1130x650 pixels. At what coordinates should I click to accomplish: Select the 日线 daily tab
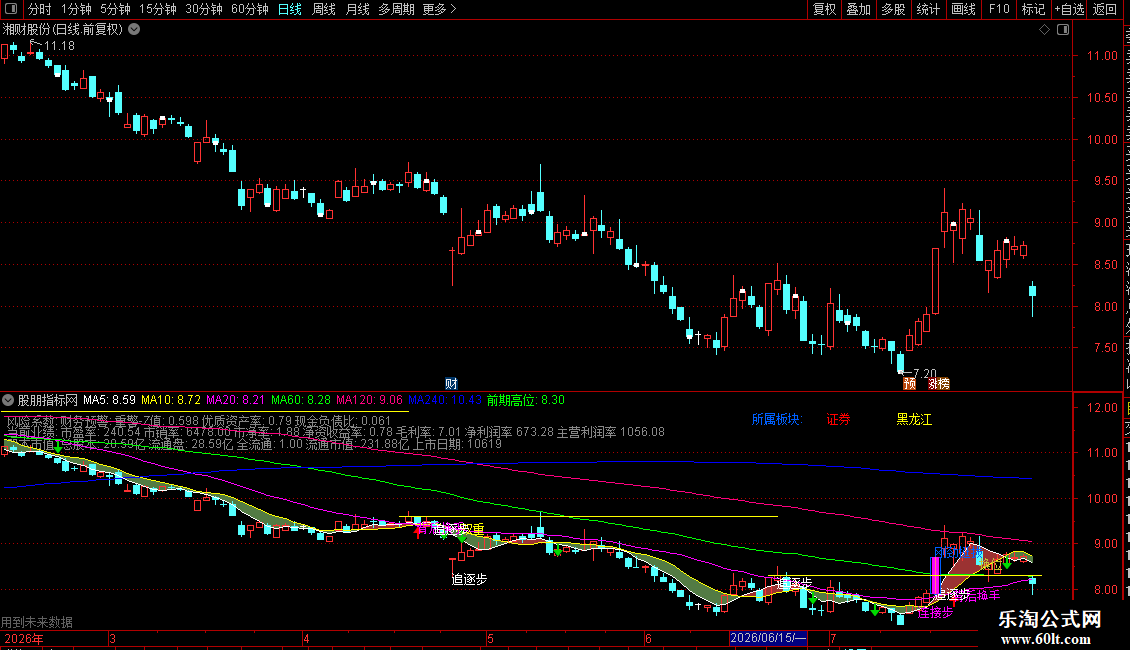pos(290,9)
